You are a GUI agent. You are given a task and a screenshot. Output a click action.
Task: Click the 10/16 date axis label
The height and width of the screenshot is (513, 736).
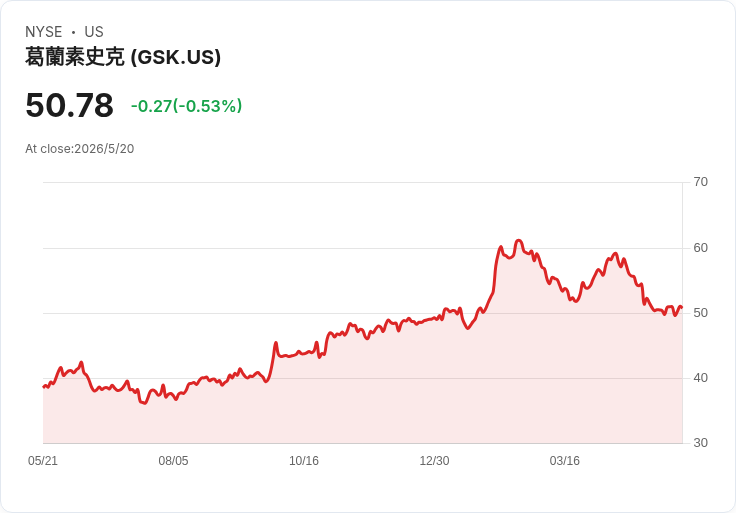(304, 461)
